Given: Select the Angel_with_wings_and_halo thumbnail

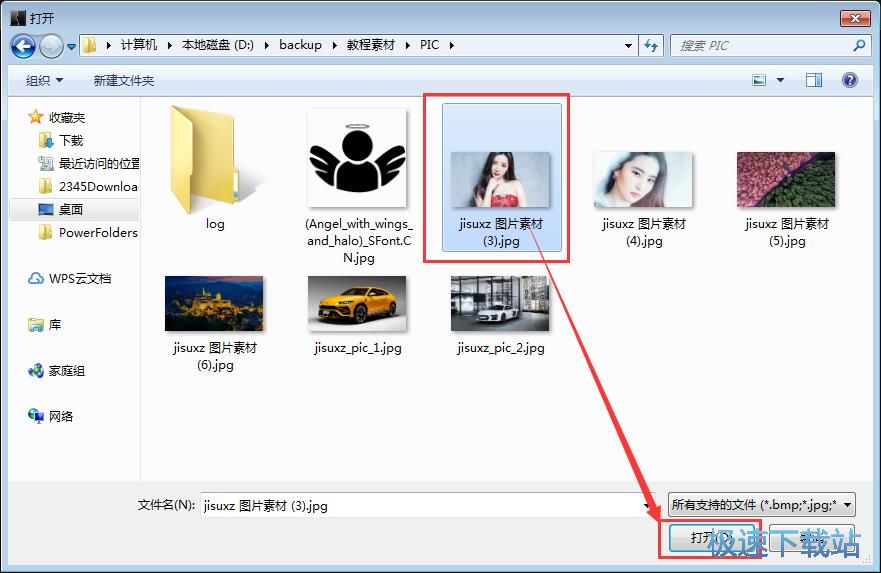Looking at the screenshot, I should click(x=357, y=158).
